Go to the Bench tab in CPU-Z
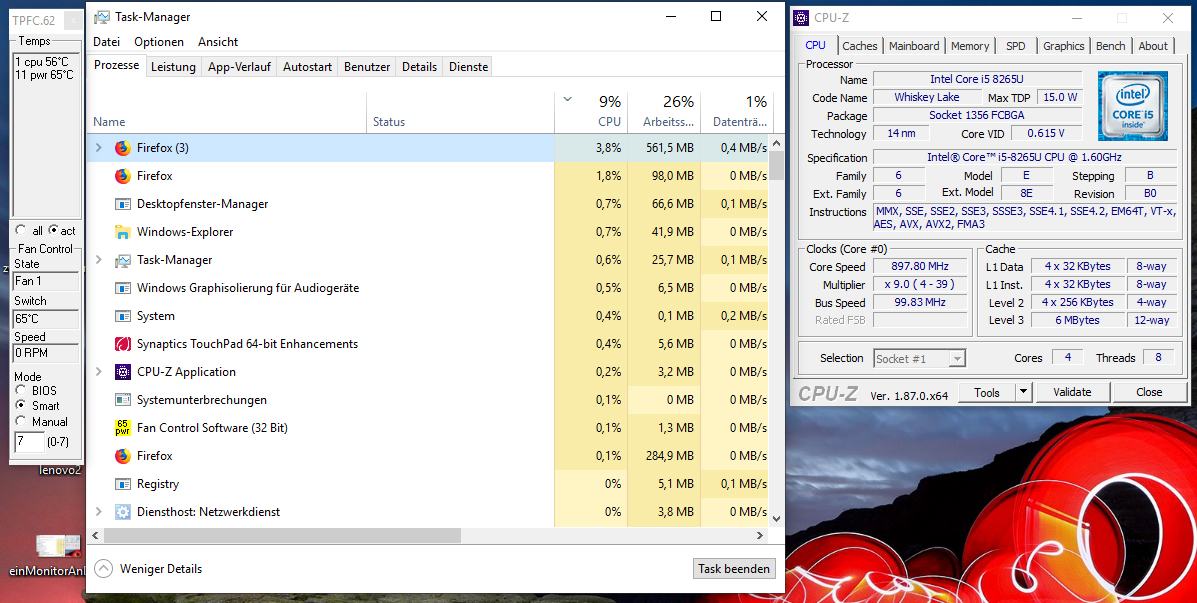The image size is (1197, 603). click(x=1111, y=46)
